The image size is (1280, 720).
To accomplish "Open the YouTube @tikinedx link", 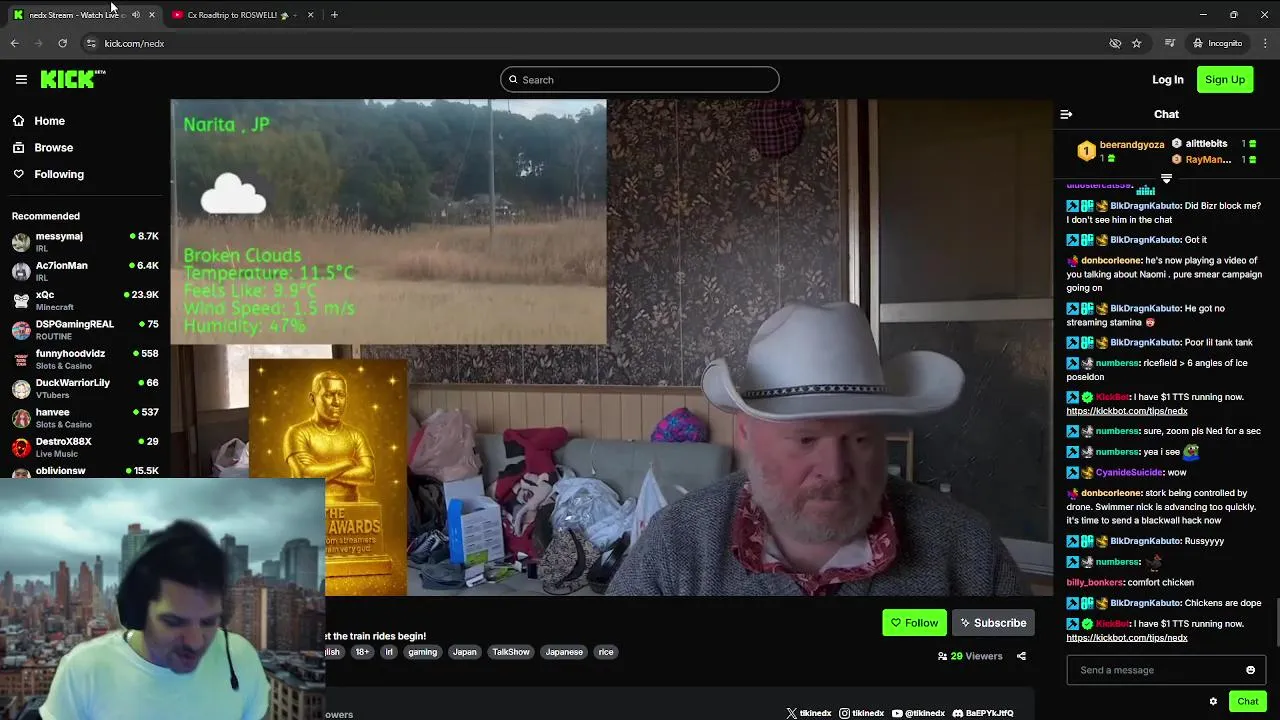I will click(x=918, y=713).
